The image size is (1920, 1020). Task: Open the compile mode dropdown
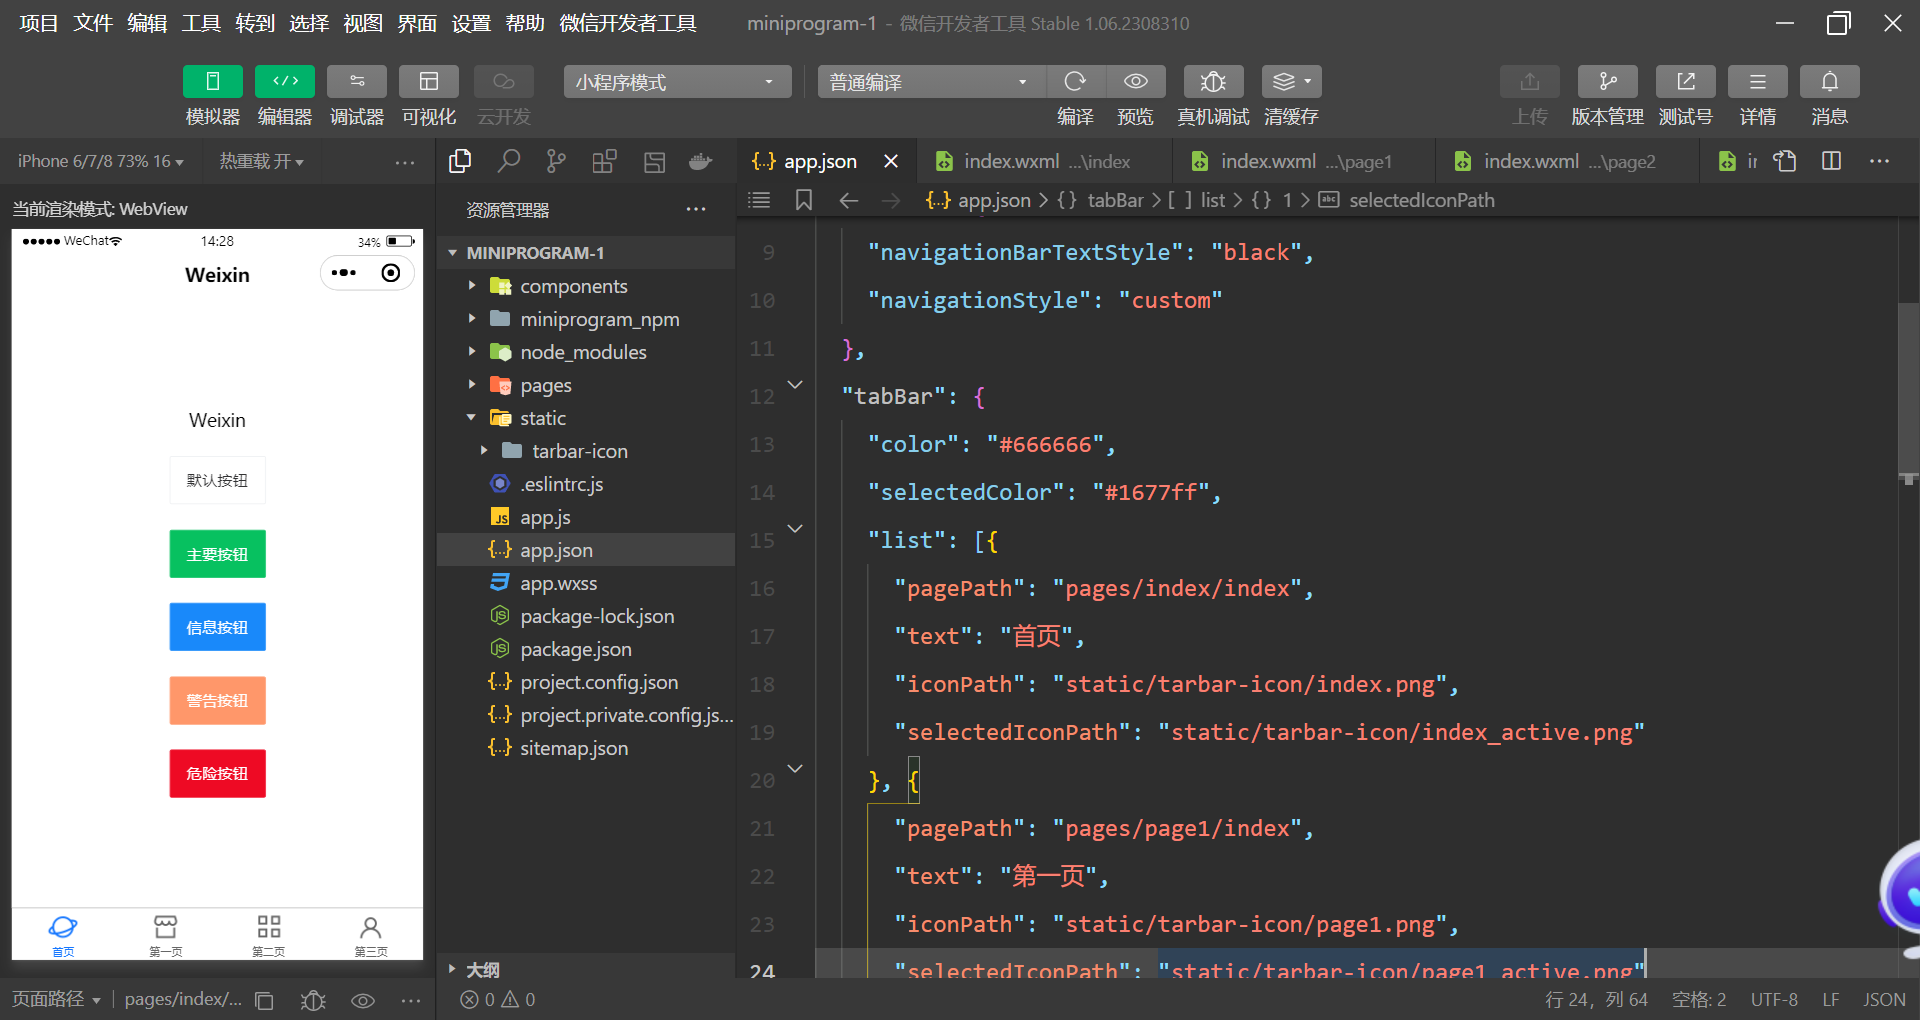pyautogui.click(x=931, y=82)
